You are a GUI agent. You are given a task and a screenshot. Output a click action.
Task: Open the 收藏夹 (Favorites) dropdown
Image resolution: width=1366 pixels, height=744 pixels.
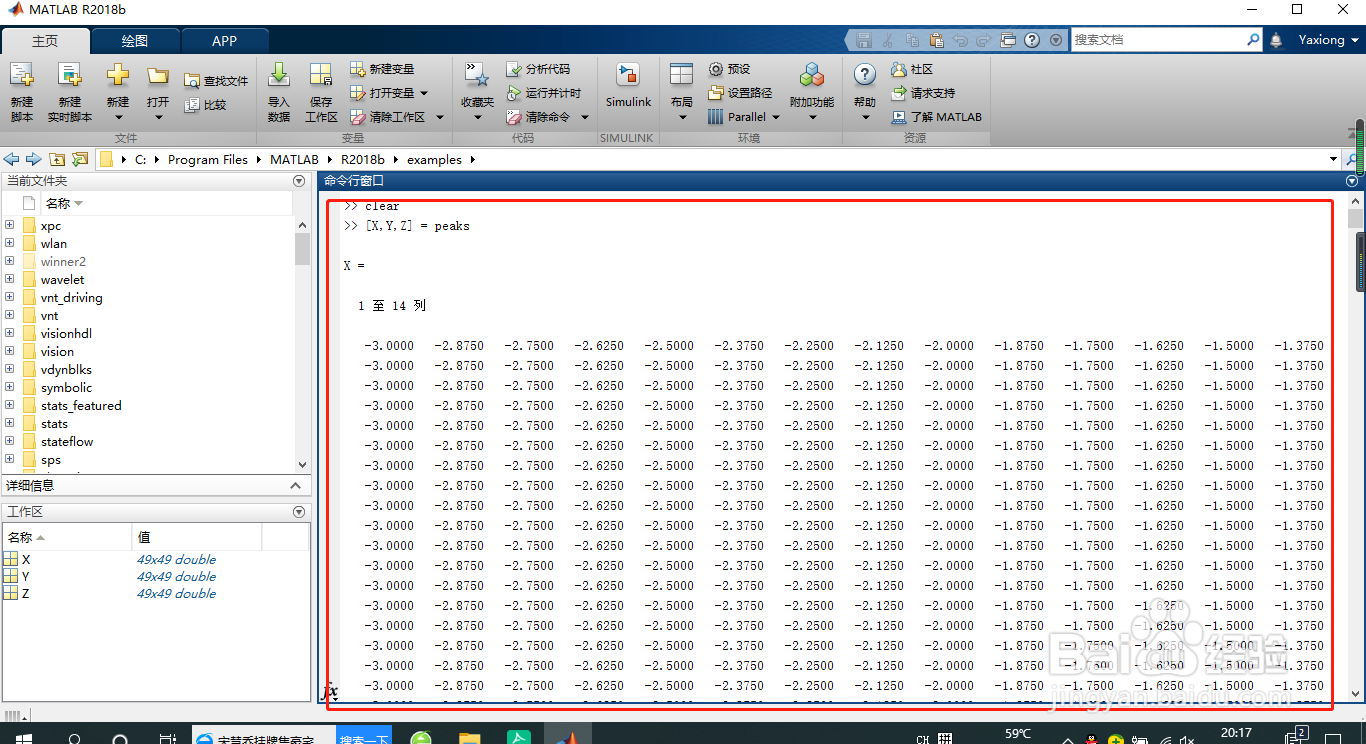(x=478, y=117)
